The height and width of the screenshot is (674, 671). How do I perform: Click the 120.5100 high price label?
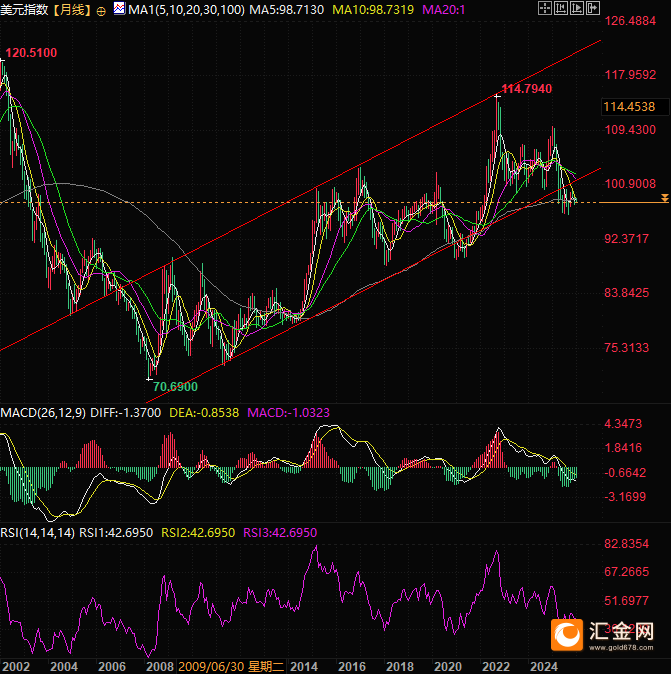pyautogui.click(x=31, y=52)
